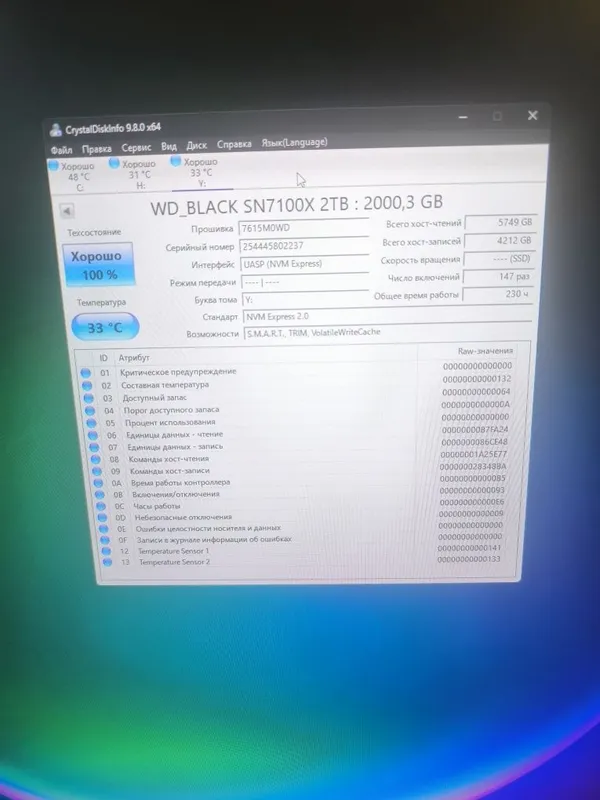Click the status circle for attribute 09
The height and width of the screenshot is (800, 600).
[97, 471]
